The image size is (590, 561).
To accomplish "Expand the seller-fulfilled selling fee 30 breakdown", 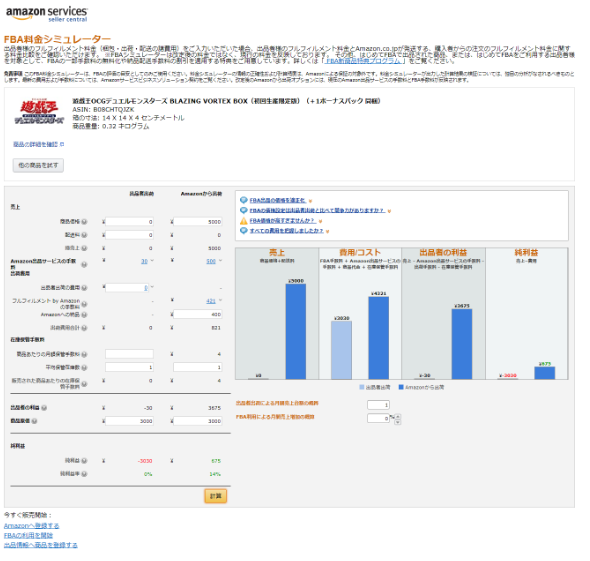I will point(152,261).
